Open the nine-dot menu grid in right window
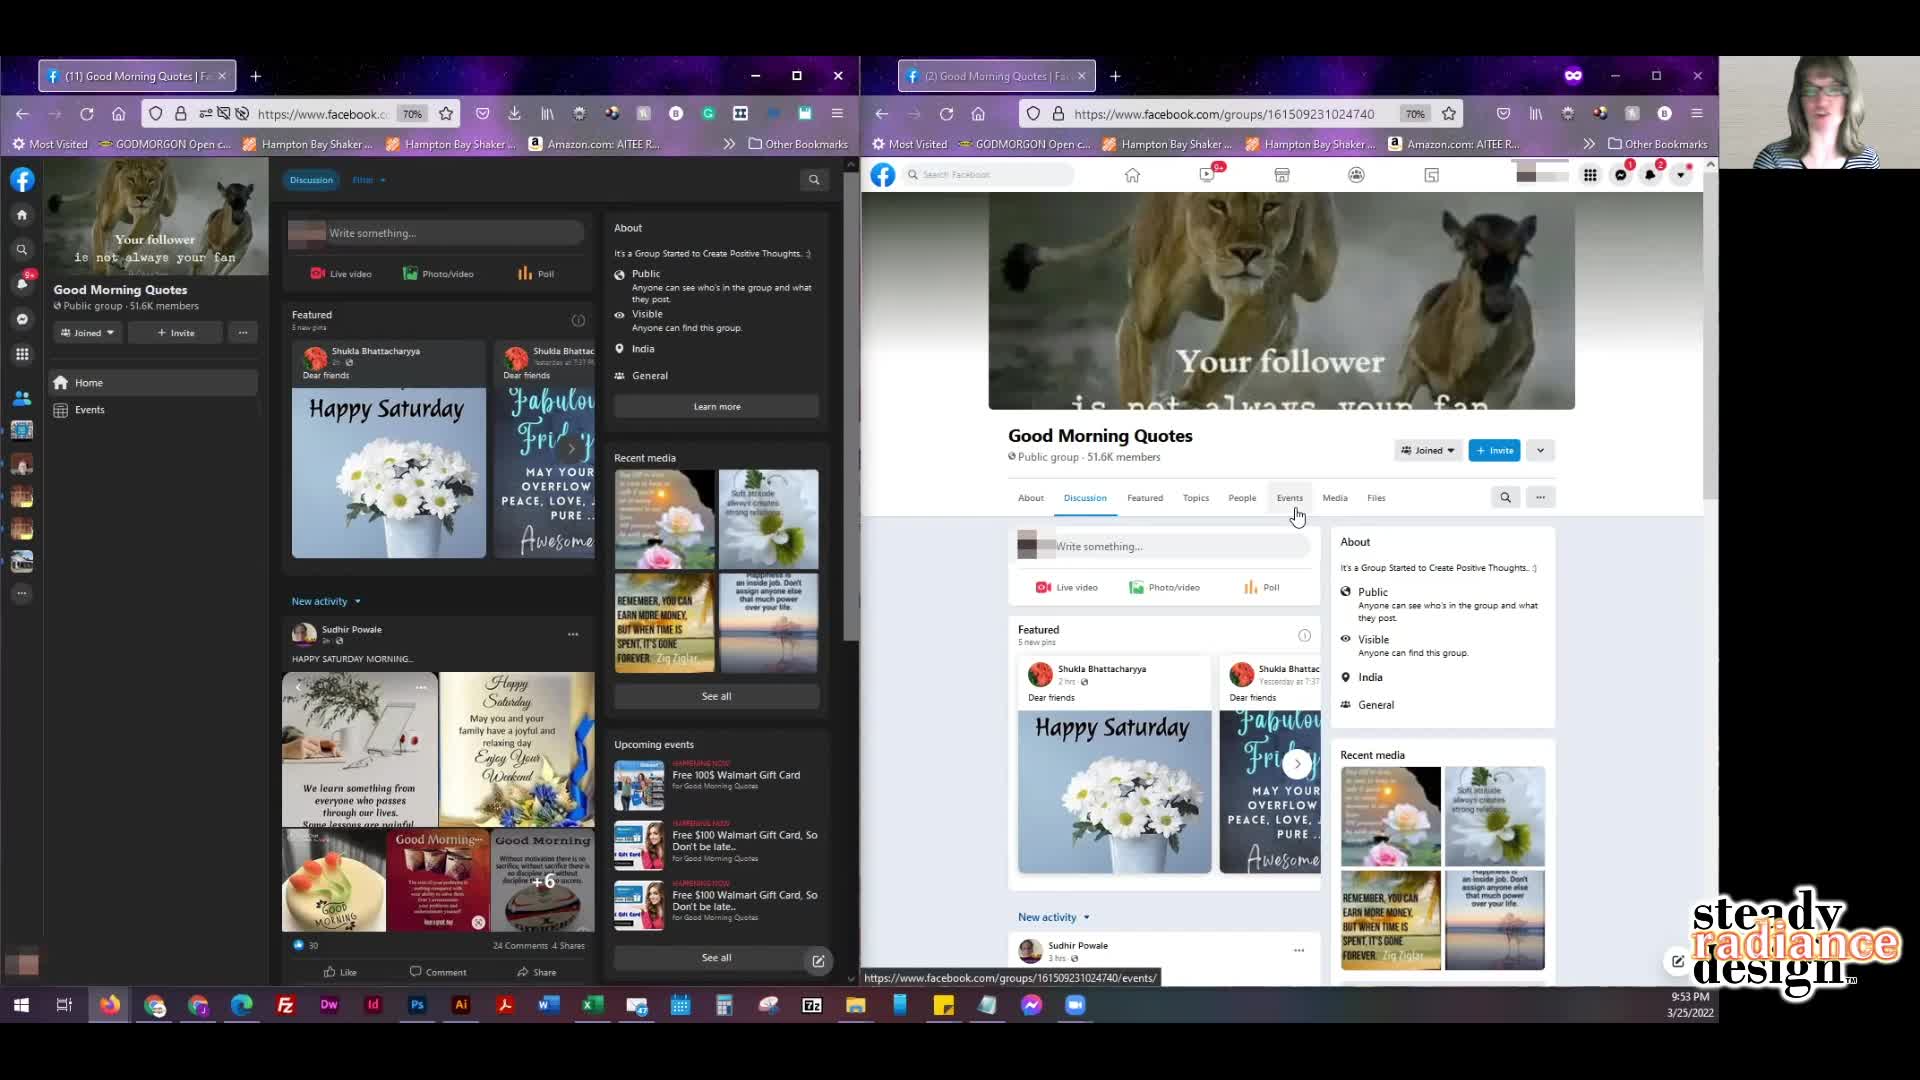The width and height of the screenshot is (1920, 1080). (1590, 175)
